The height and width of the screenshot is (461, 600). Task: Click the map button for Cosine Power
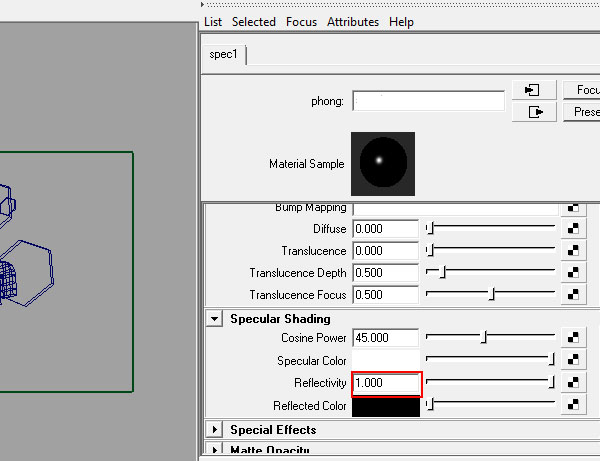[573, 337]
